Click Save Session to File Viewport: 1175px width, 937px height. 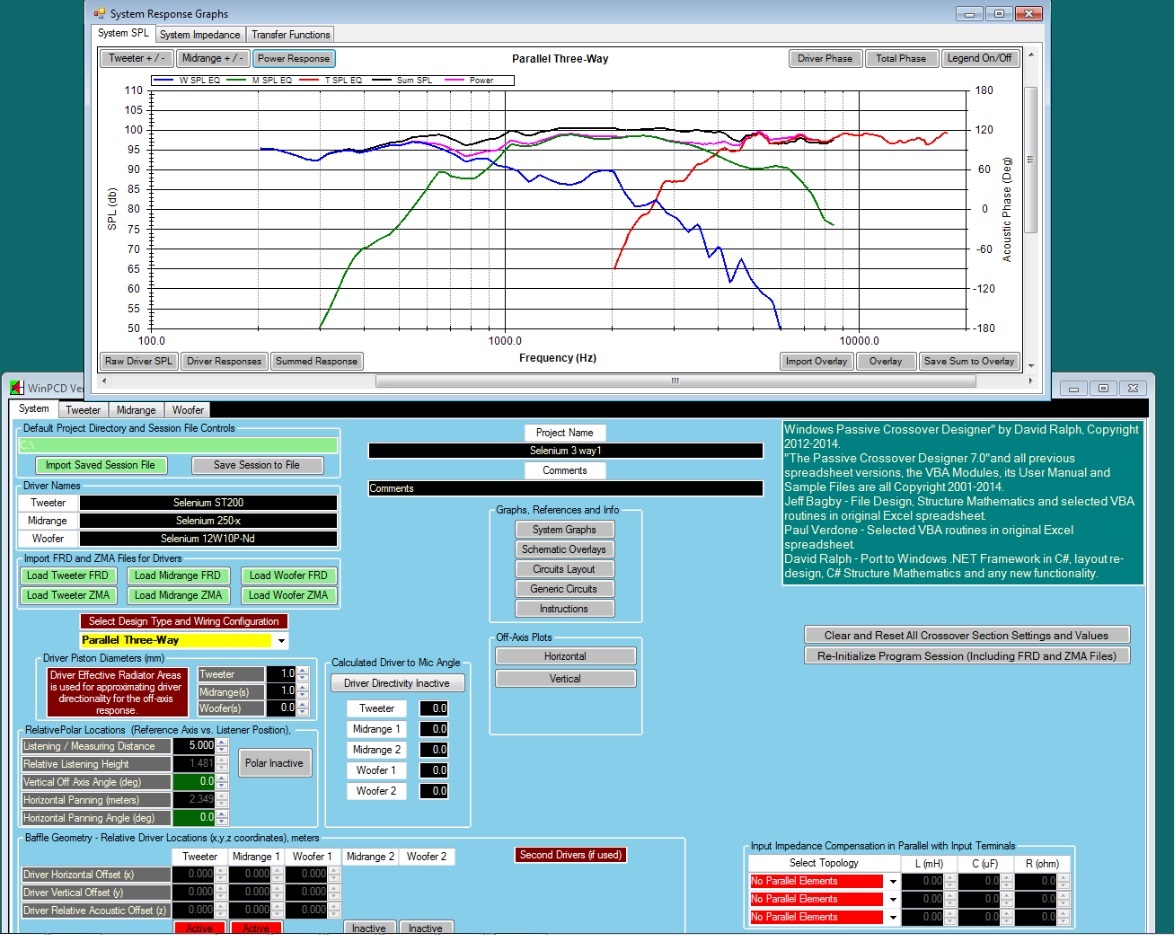click(x=256, y=466)
